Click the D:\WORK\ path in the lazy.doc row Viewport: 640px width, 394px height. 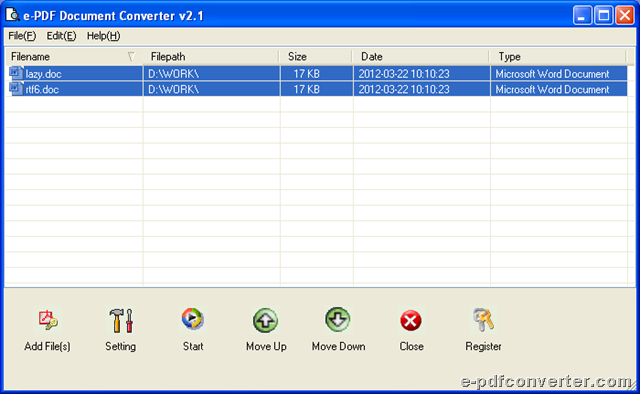(173, 74)
